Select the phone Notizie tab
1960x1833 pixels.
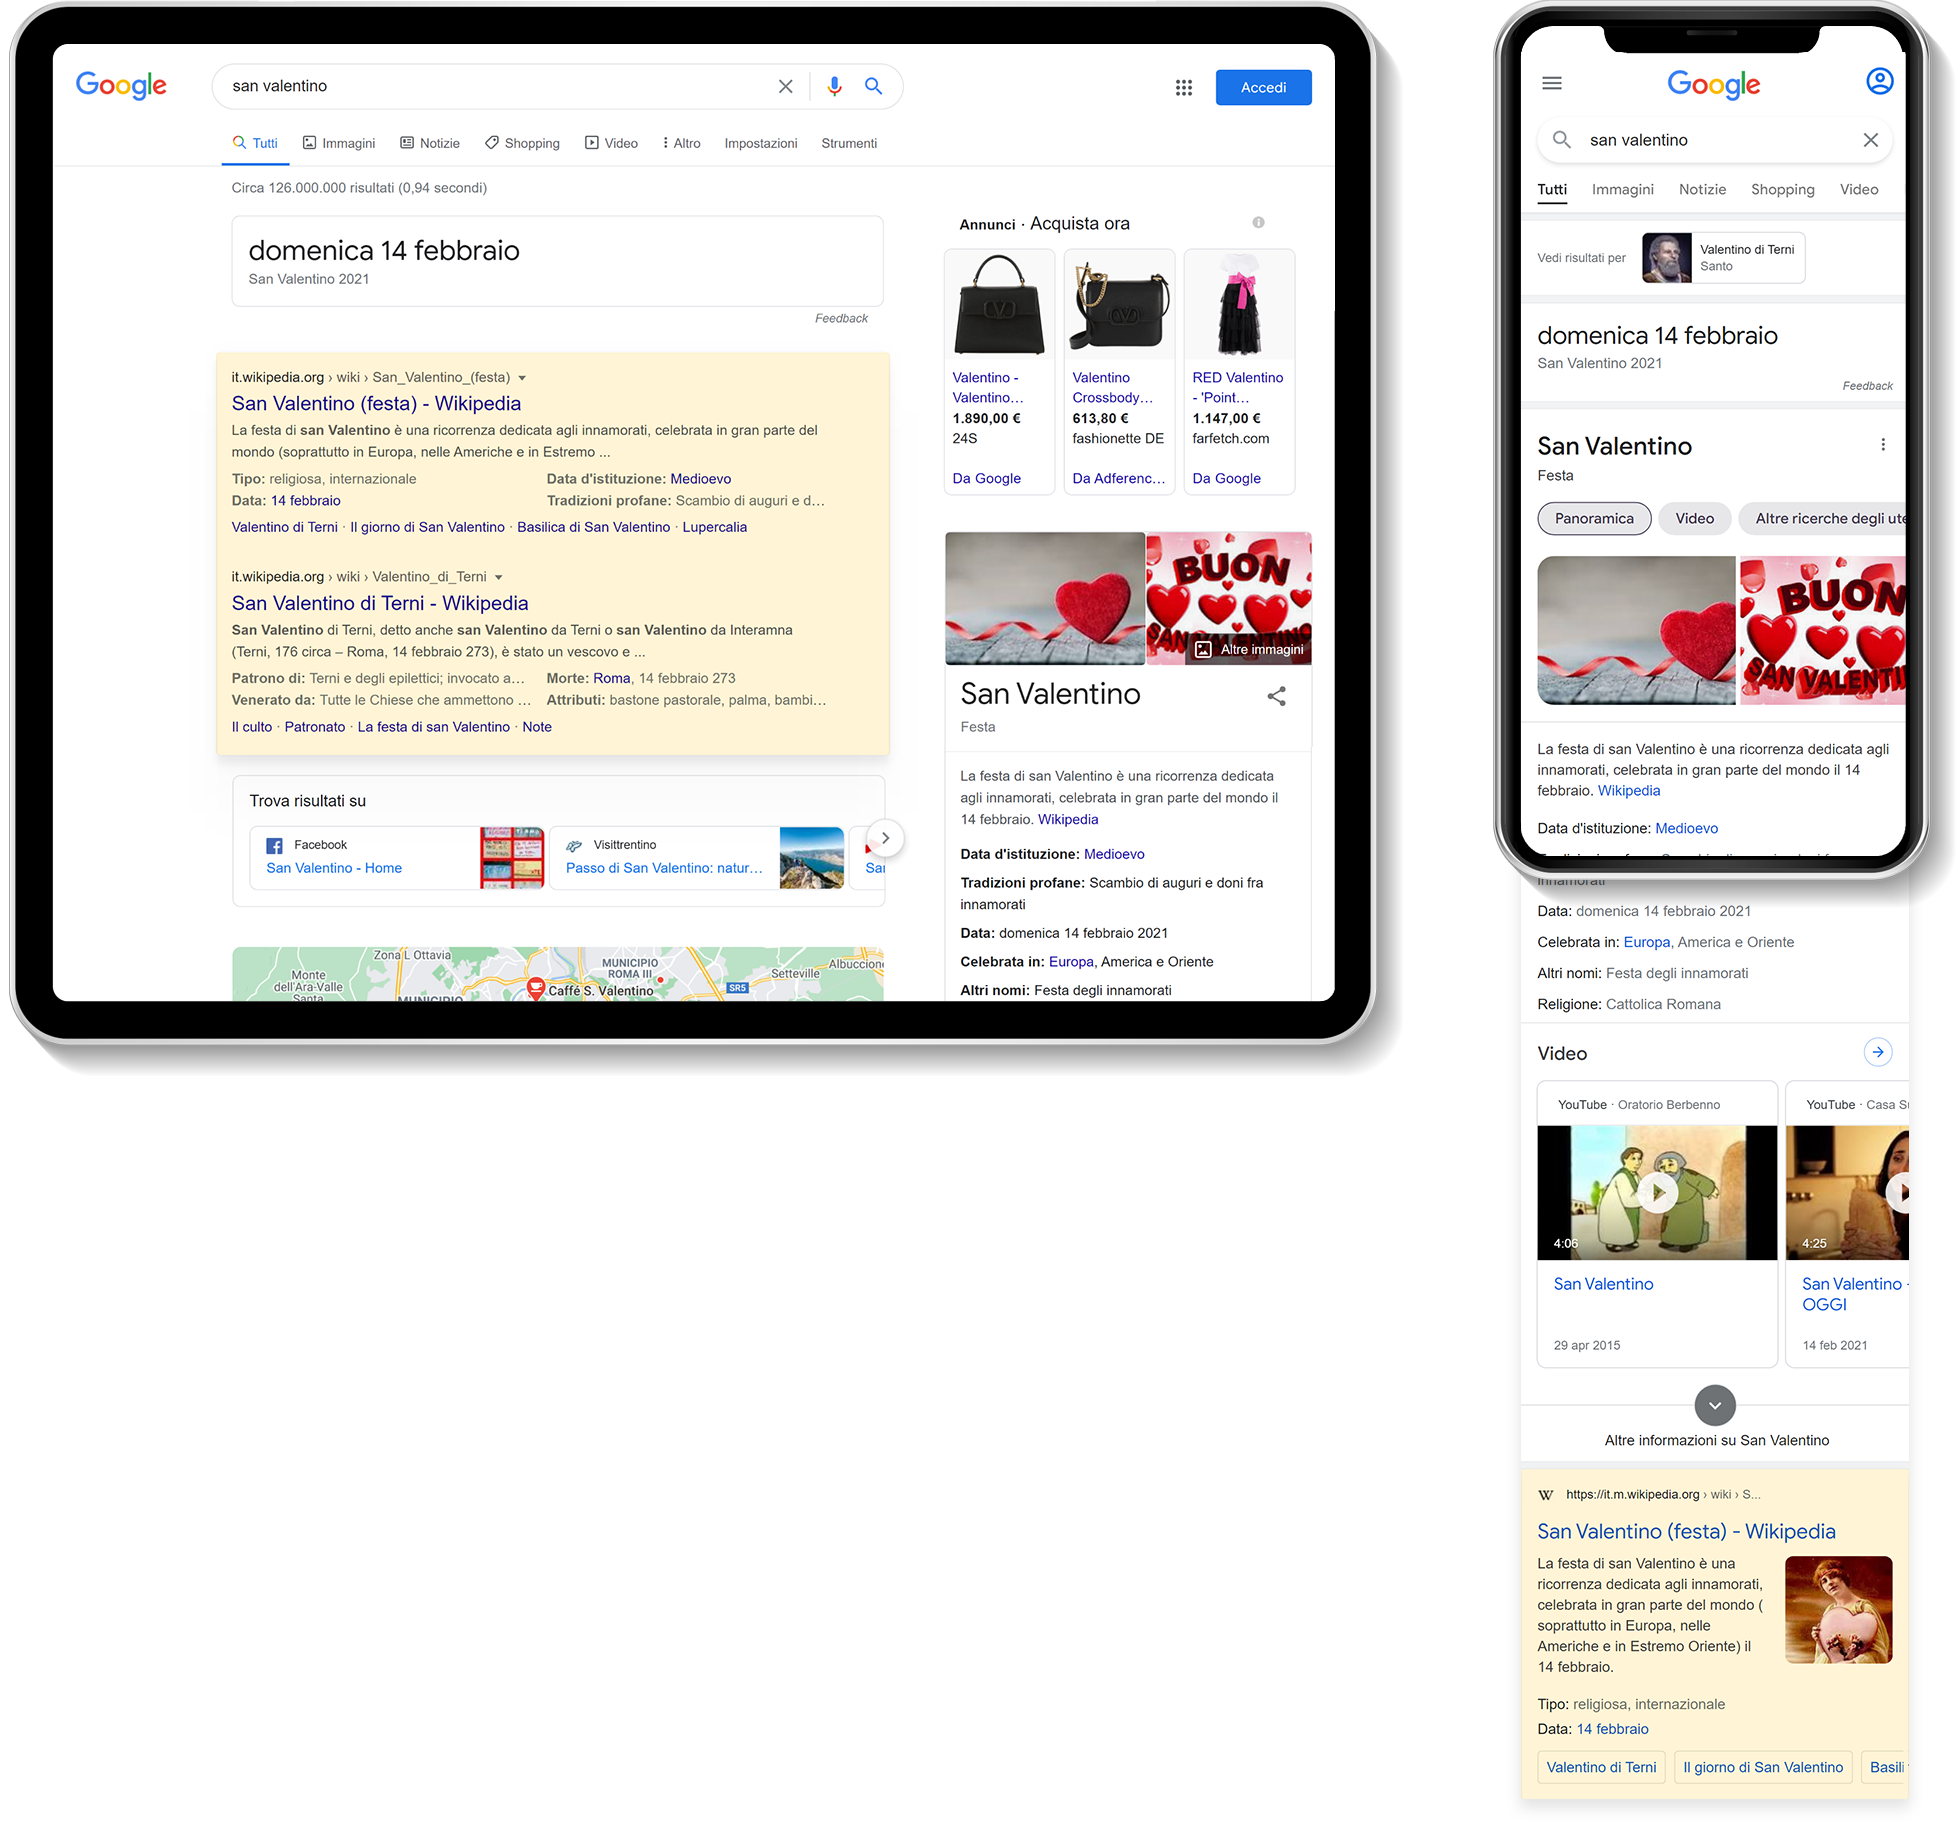coord(1702,189)
